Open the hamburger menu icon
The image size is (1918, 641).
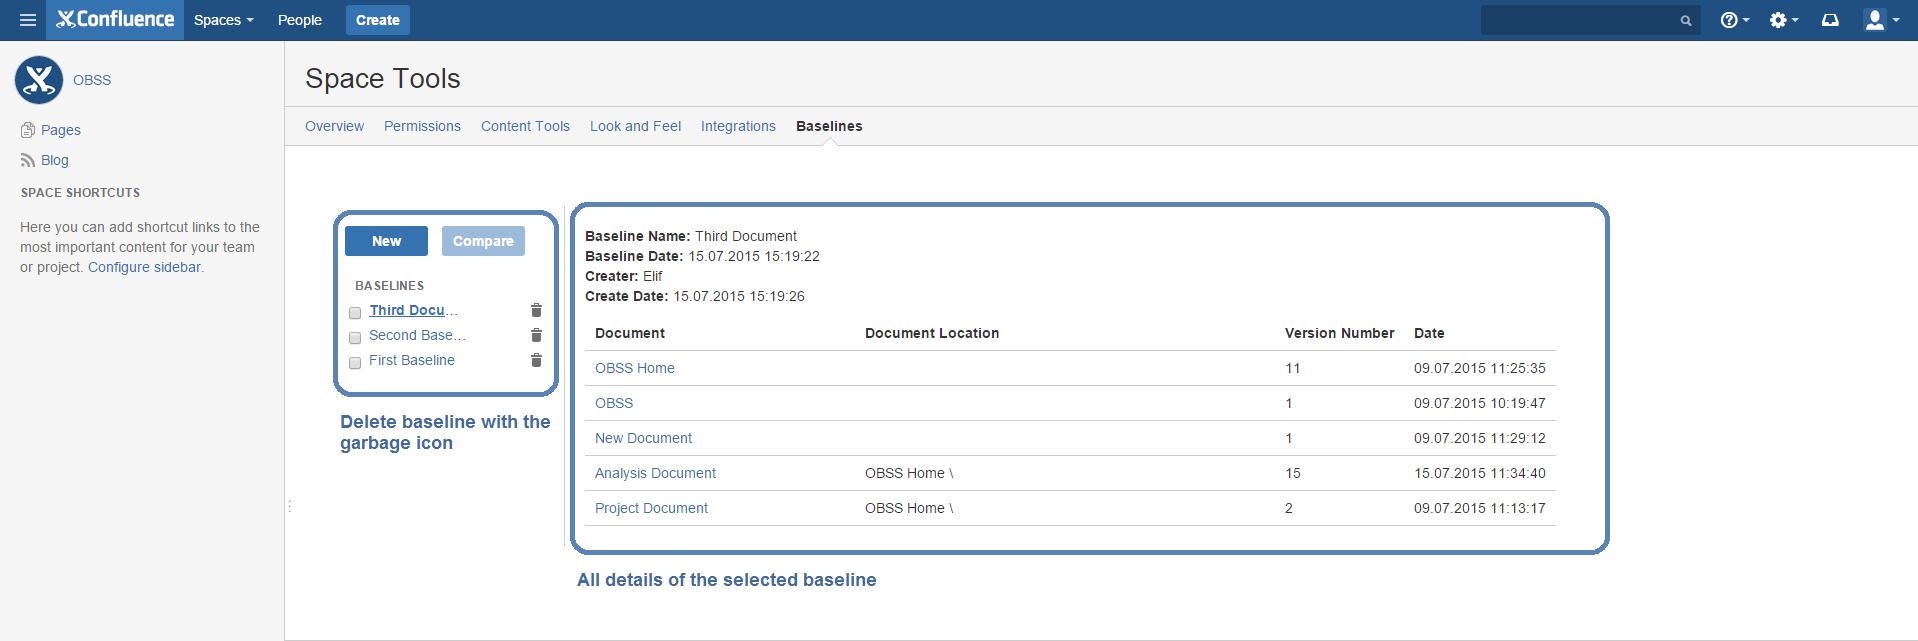pyautogui.click(x=28, y=20)
